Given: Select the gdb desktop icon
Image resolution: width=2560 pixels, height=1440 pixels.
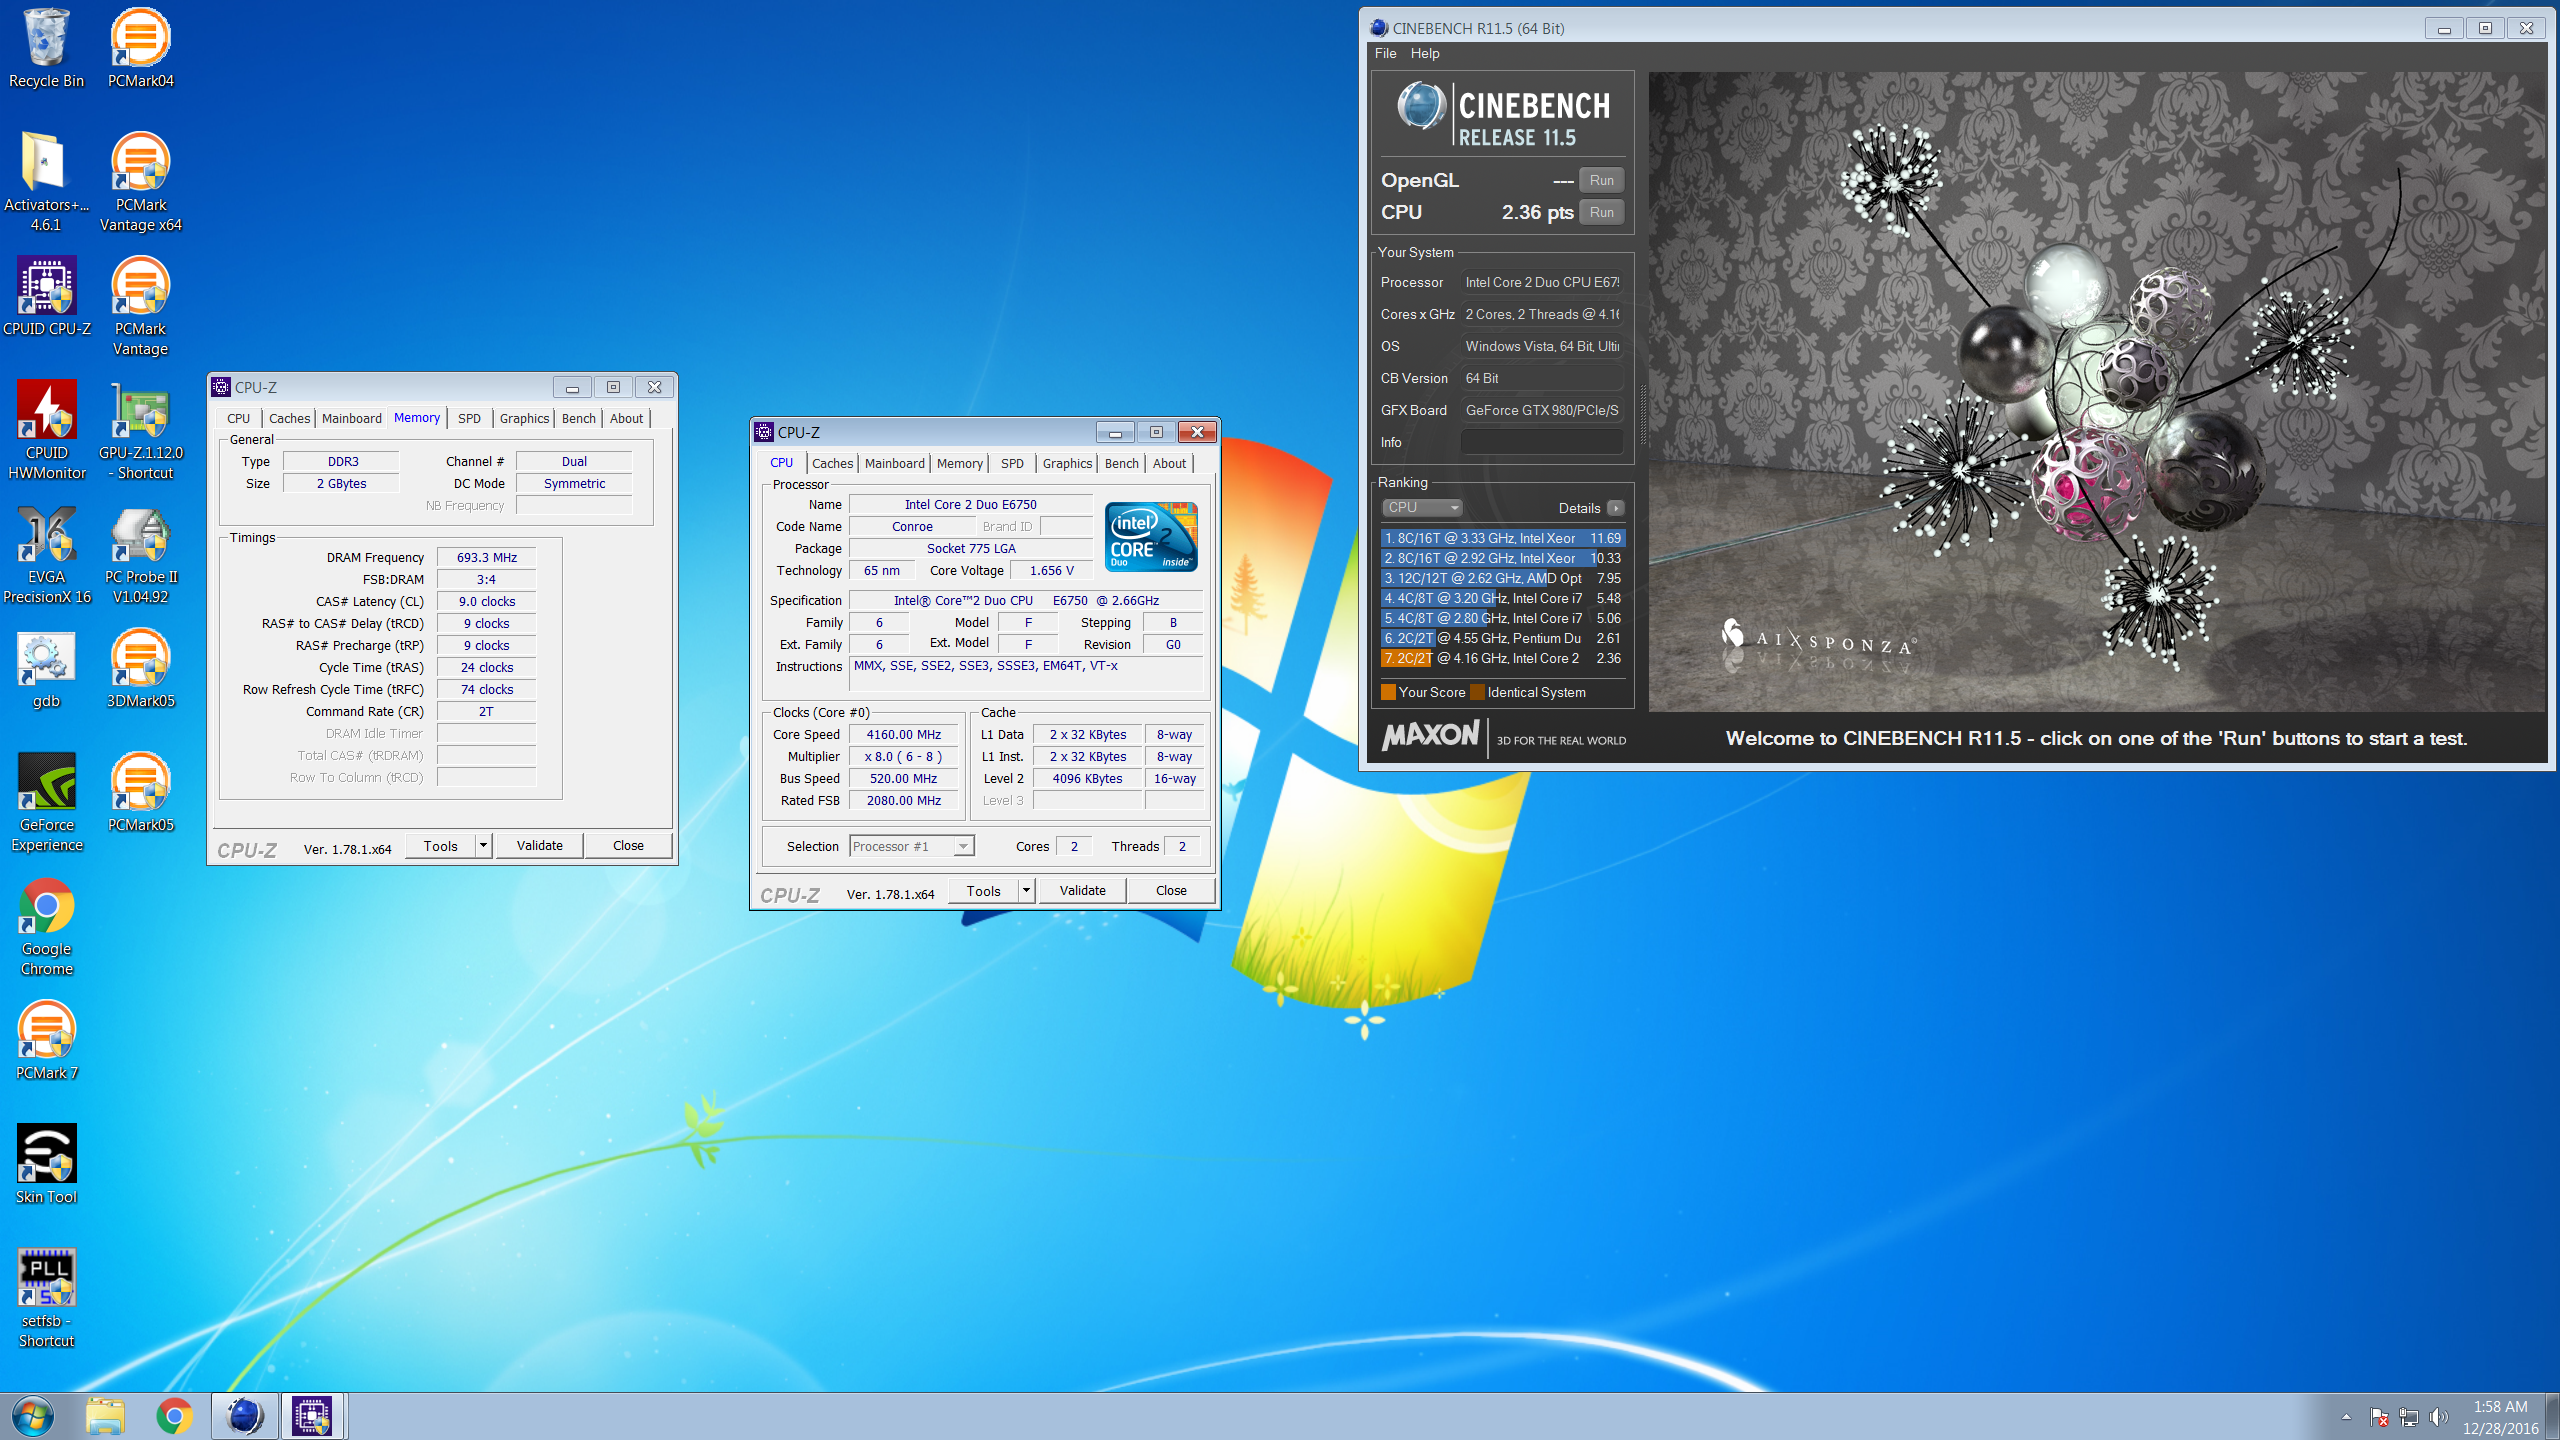Looking at the screenshot, I should click(x=46, y=669).
